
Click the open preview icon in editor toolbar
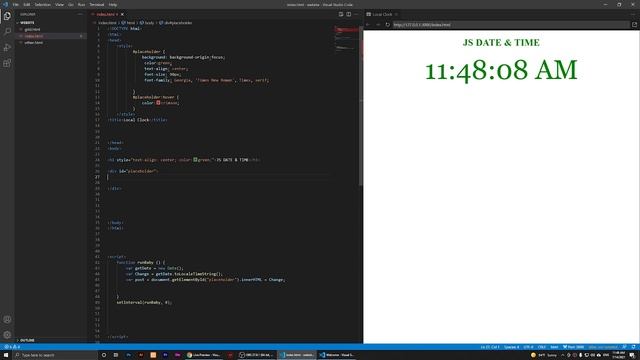(x=341, y=14)
